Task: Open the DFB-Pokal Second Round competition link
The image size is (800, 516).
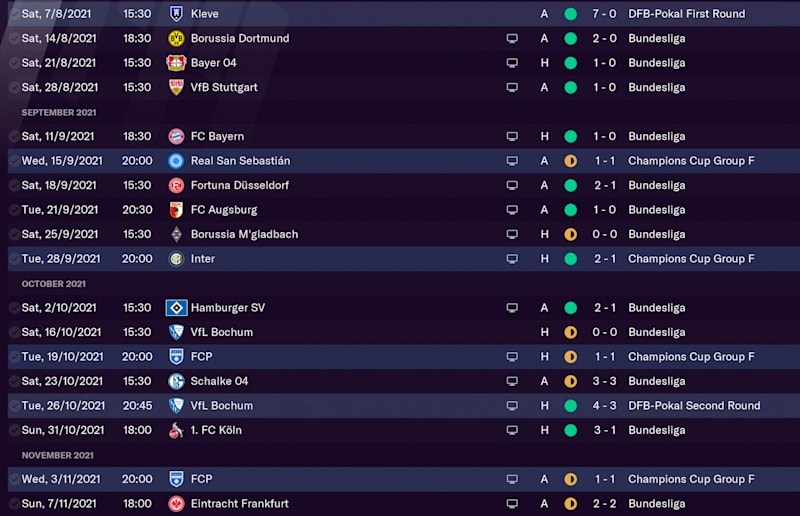Action: click(x=693, y=406)
